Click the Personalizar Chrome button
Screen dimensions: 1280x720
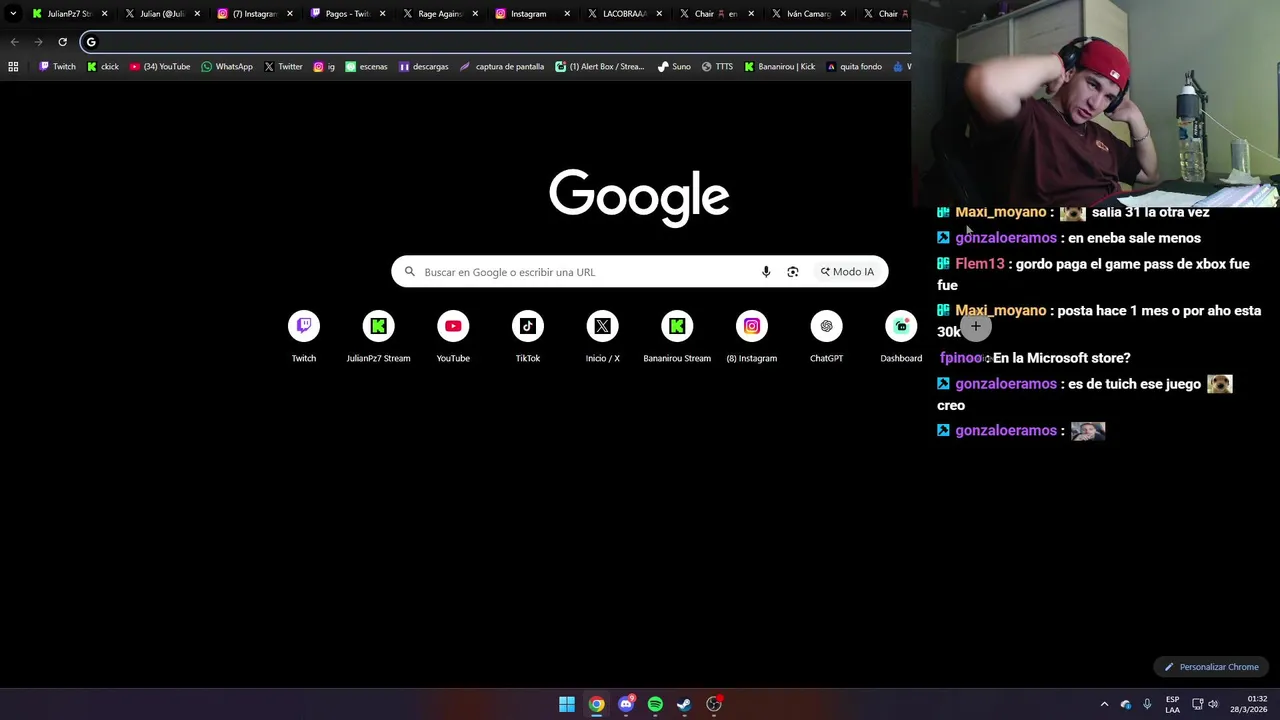point(1211,667)
